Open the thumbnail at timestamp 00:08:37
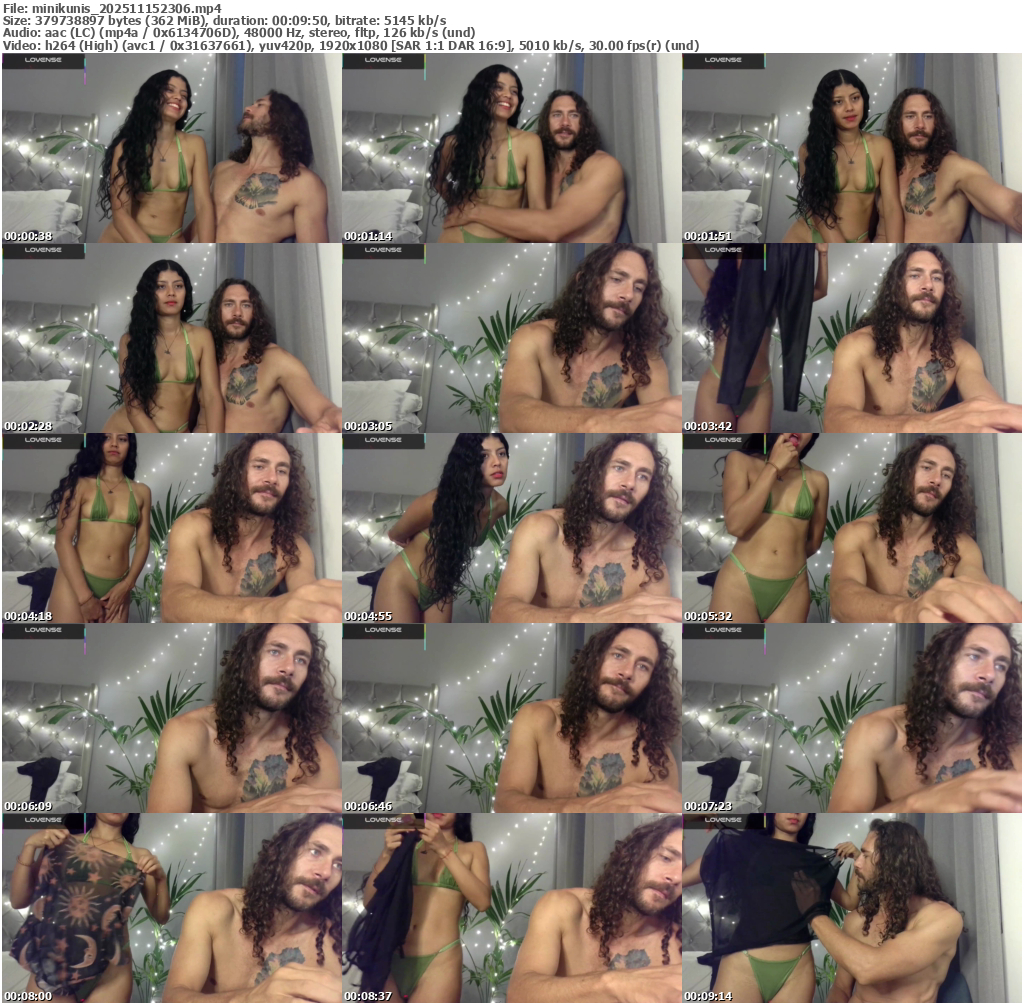The height and width of the screenshot is (1003, 1024). pyautogui.click(x=512, y=908)
